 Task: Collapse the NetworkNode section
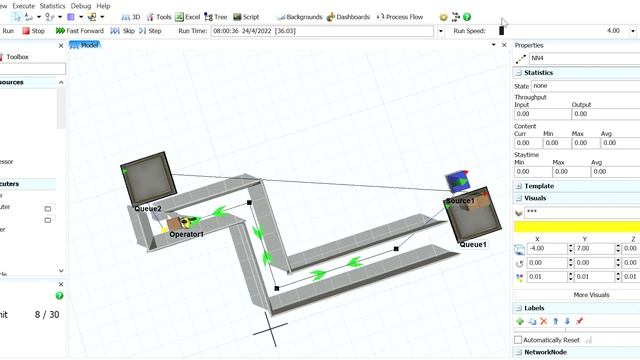coord(518,352)
